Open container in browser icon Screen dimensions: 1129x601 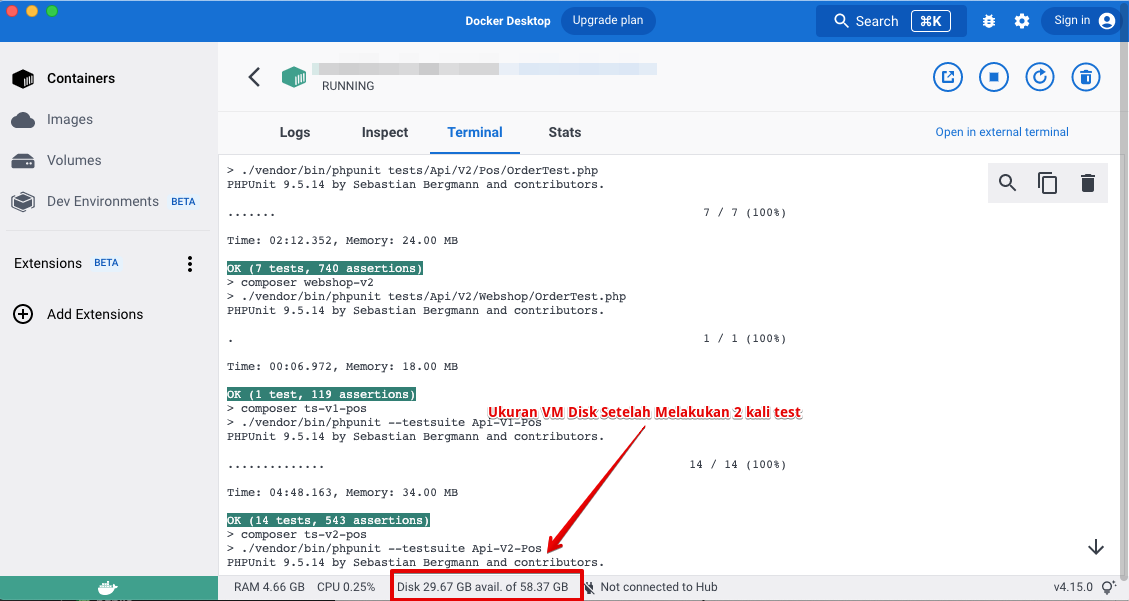click(x=948, y=77)
